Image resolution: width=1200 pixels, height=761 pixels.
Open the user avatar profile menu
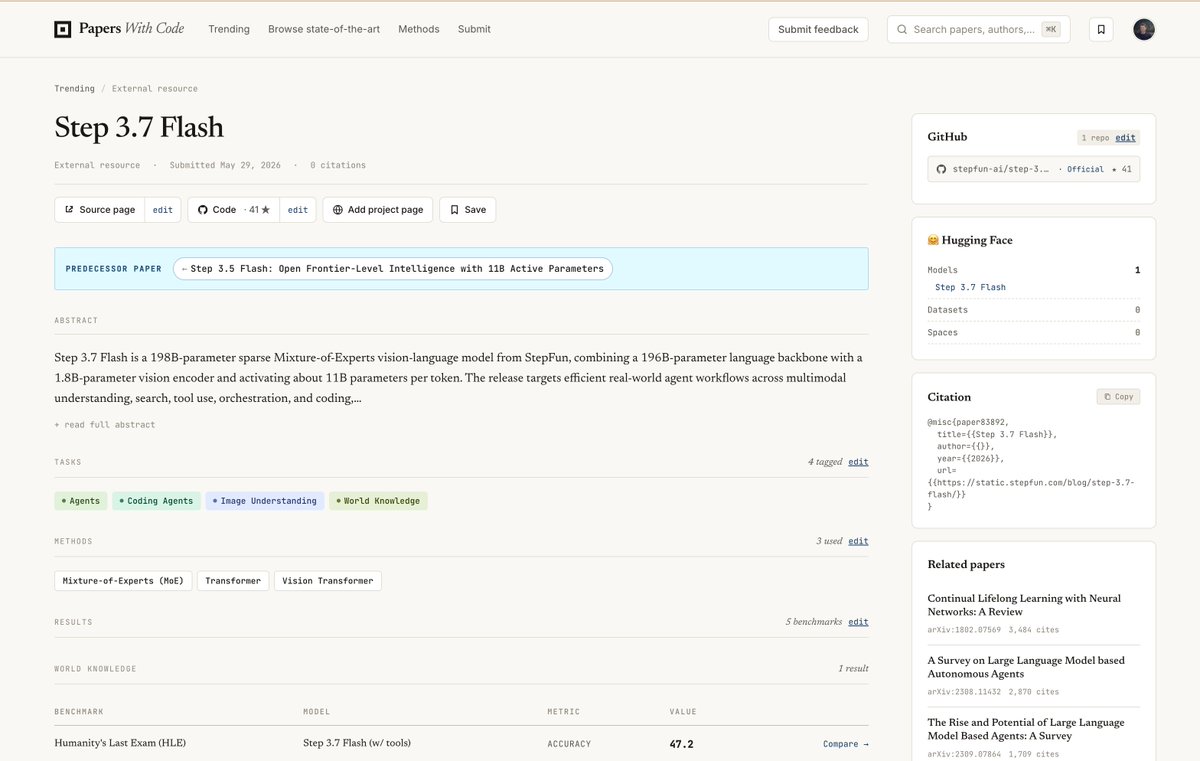point(1144,29)
